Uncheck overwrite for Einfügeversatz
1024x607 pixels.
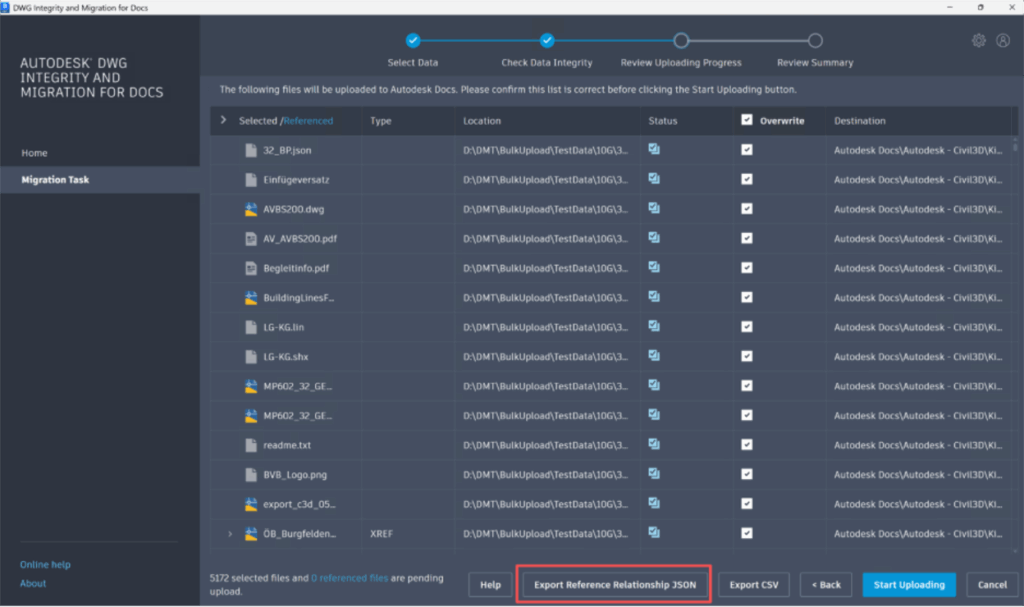pos(747,179)
